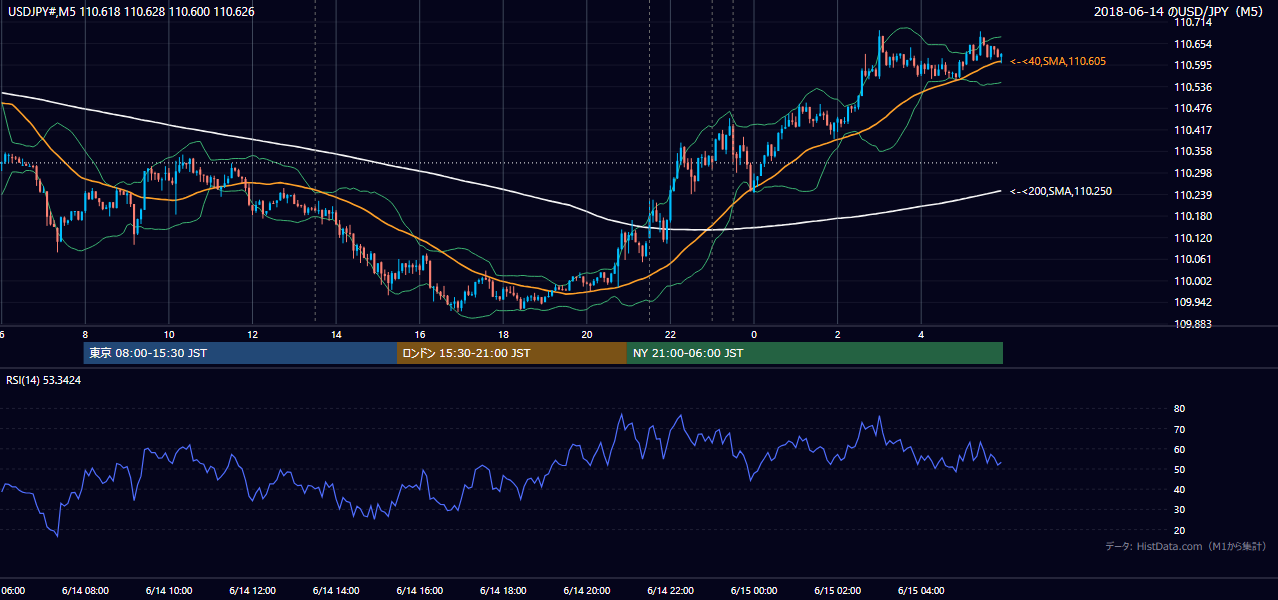1278x600 pixels.
Task: Click the 2018-06-14 のUSD/JPY (M5) heading
Action: [x=1179, y=12]
